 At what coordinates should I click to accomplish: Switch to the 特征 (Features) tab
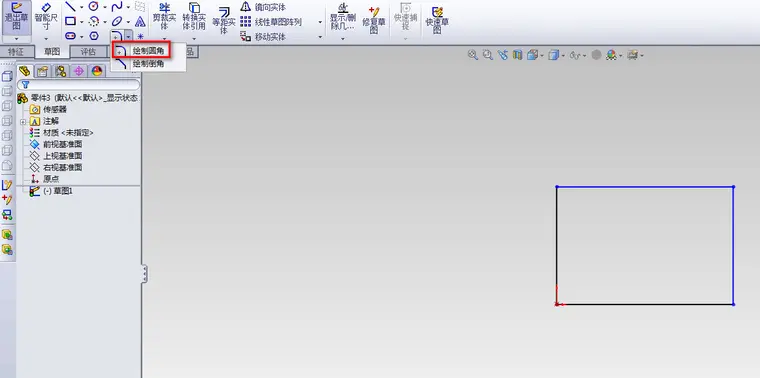[16, 52]
